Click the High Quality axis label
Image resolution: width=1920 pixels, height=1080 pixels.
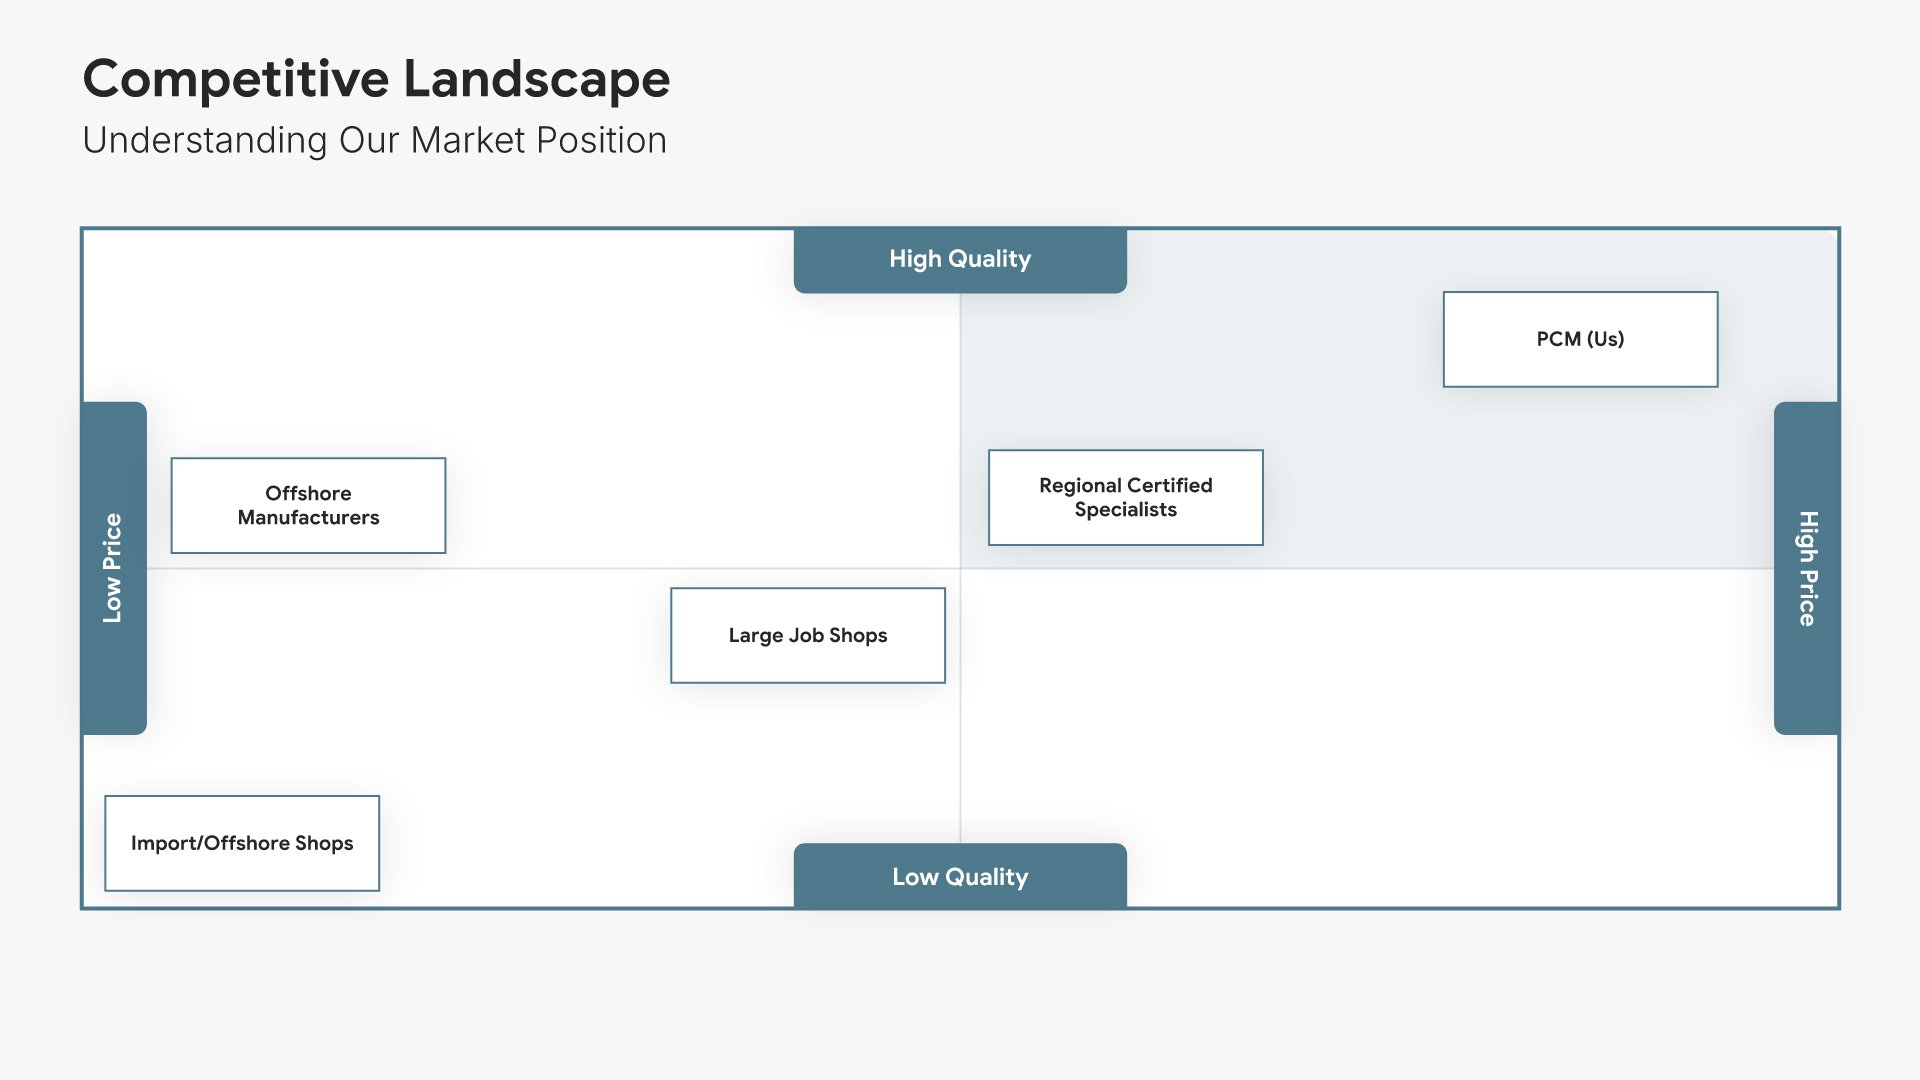click(960, 259)
